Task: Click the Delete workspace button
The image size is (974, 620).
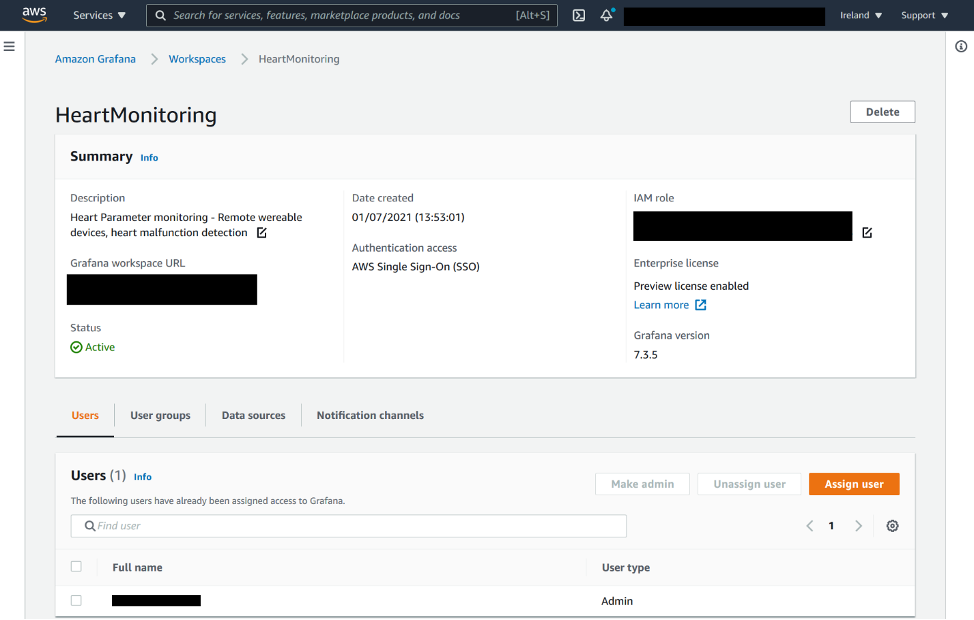Action: 883,112
